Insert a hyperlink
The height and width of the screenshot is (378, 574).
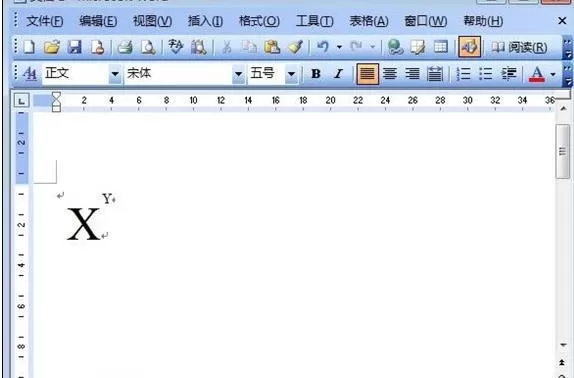pyautogui.click(x=395, y=47)
